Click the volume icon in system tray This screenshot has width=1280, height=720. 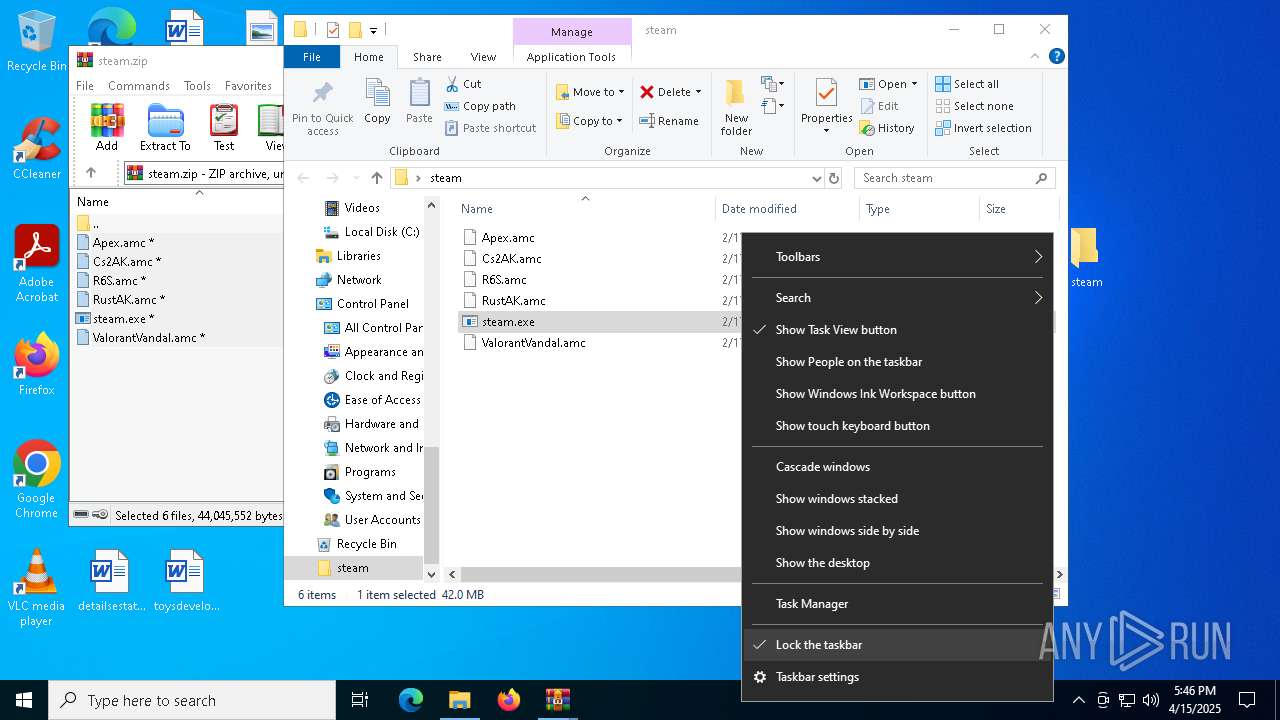(x=1150, y=700)
